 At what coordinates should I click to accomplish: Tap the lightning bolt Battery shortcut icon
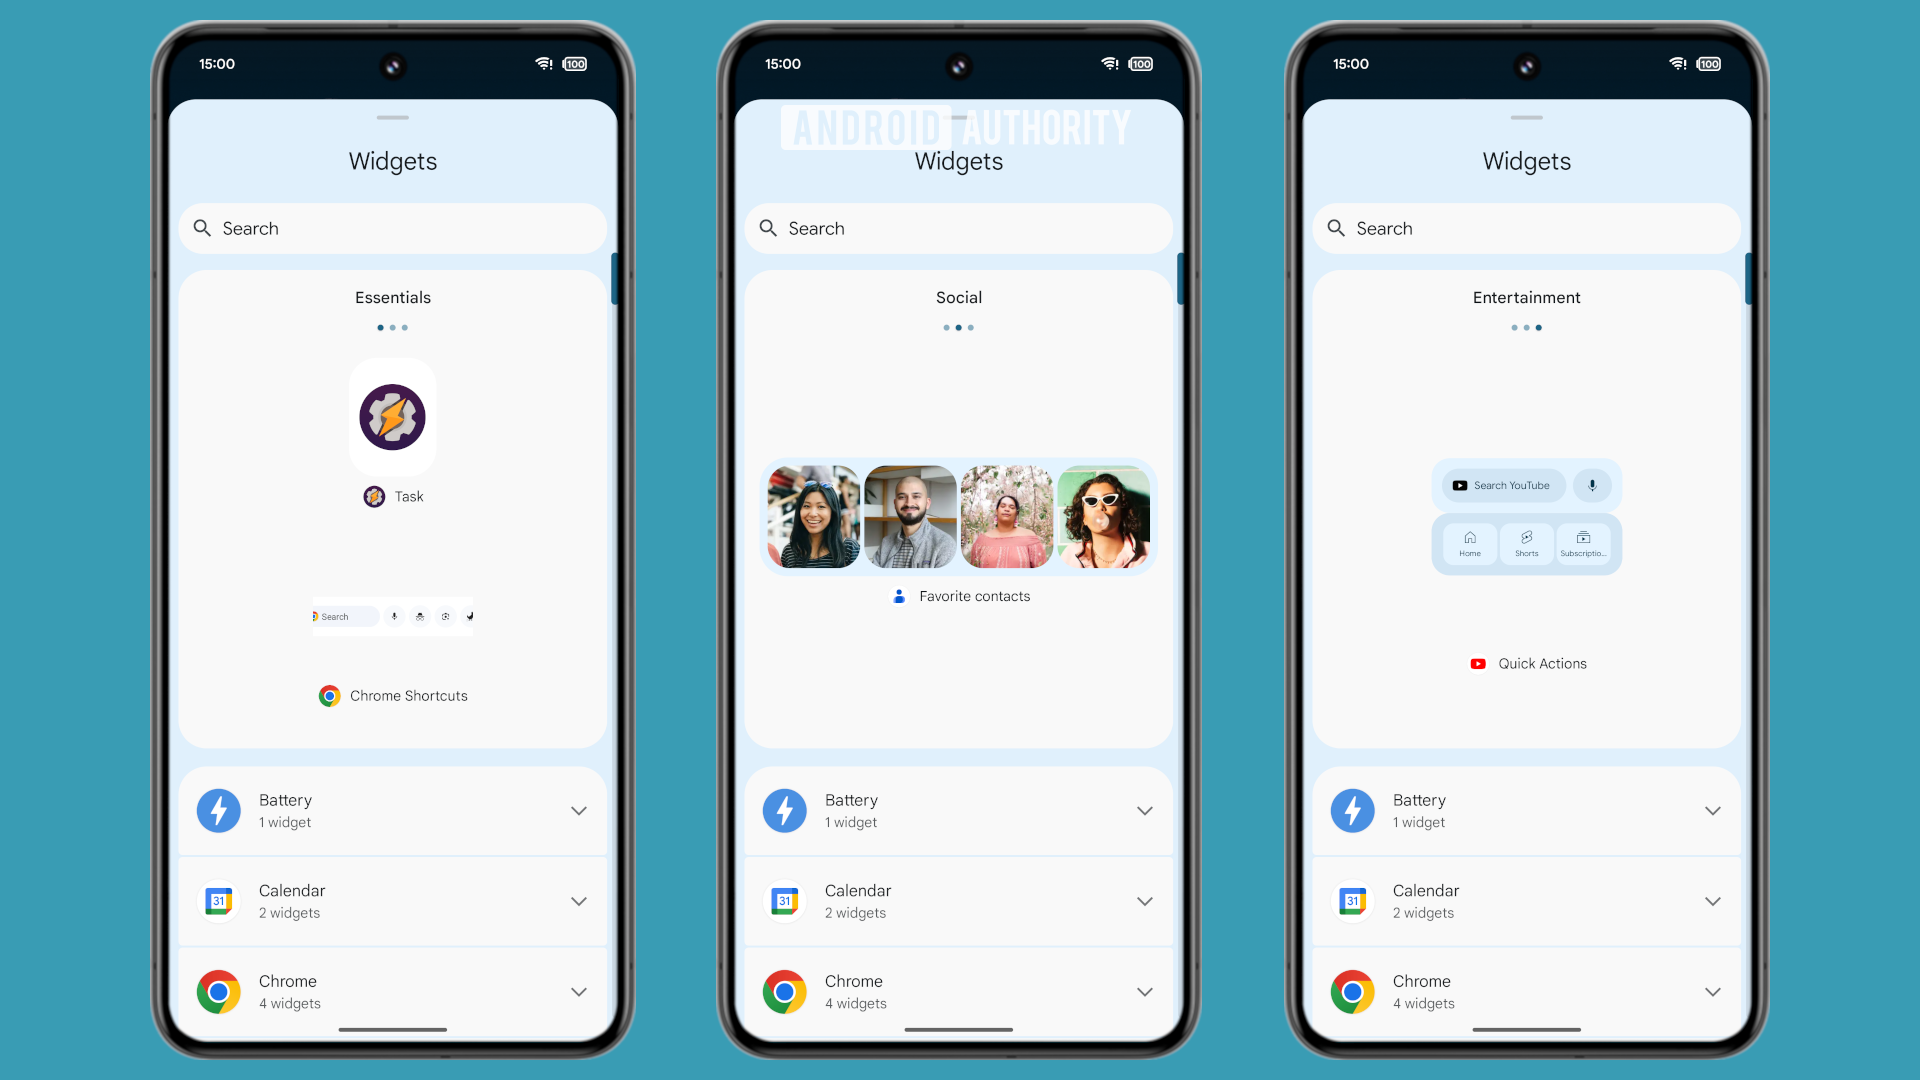point(219,808)
